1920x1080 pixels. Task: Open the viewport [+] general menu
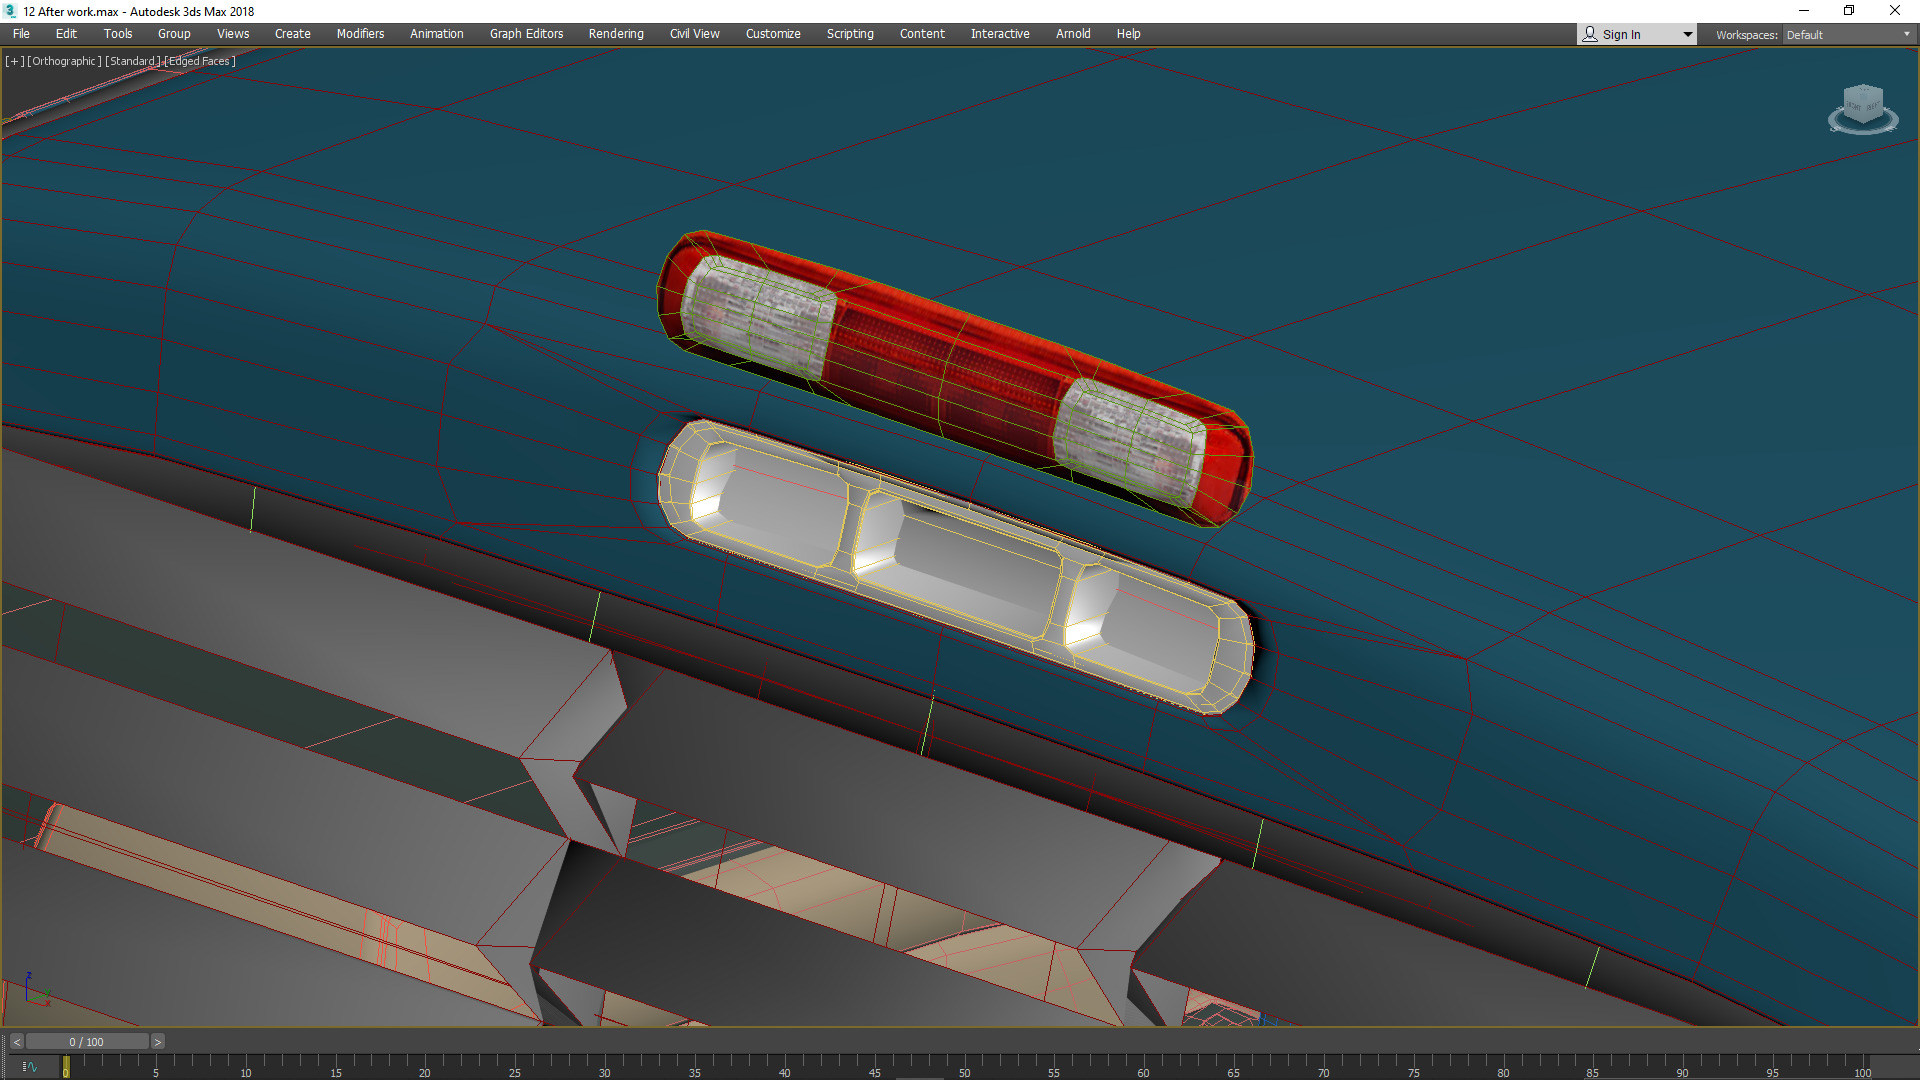point(15,61)
